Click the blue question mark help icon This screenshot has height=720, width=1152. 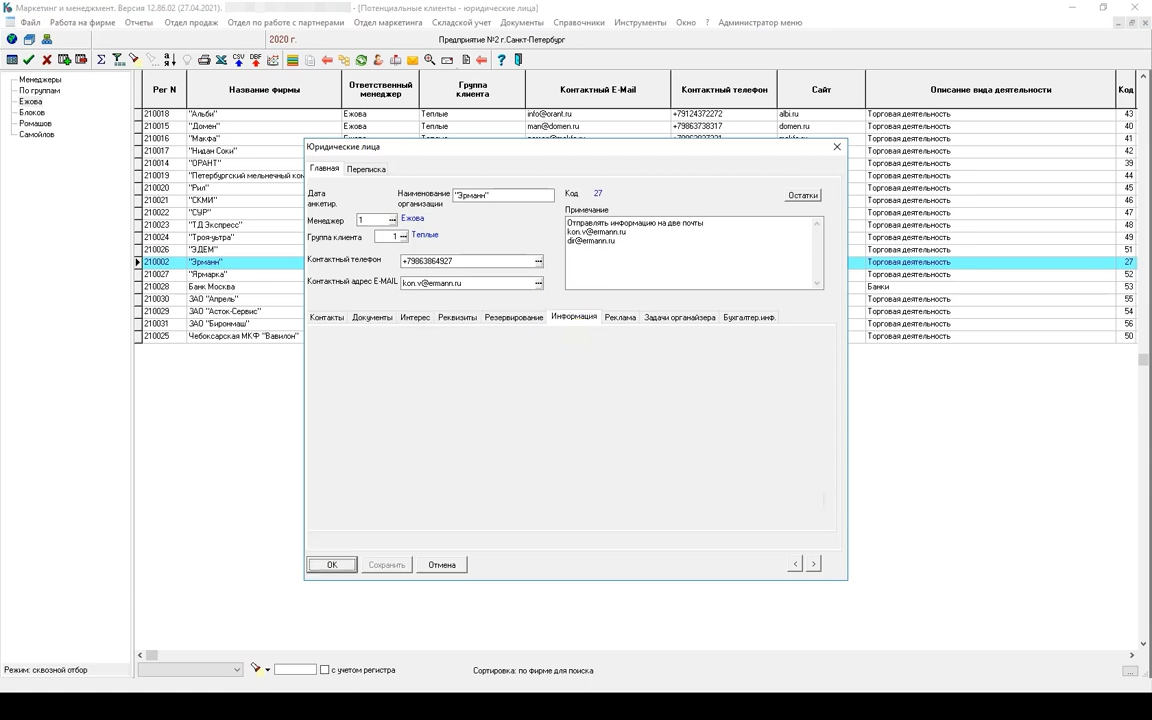501,60
